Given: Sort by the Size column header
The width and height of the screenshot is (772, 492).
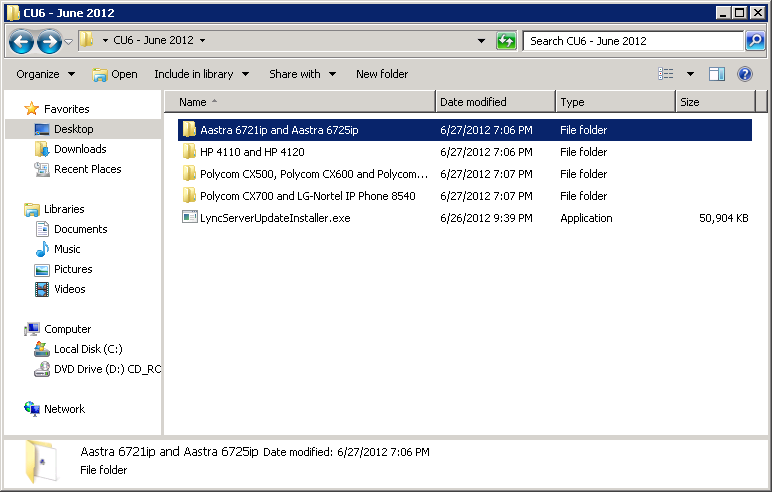Looking at the screenshot, I should [x=715, y=102].
